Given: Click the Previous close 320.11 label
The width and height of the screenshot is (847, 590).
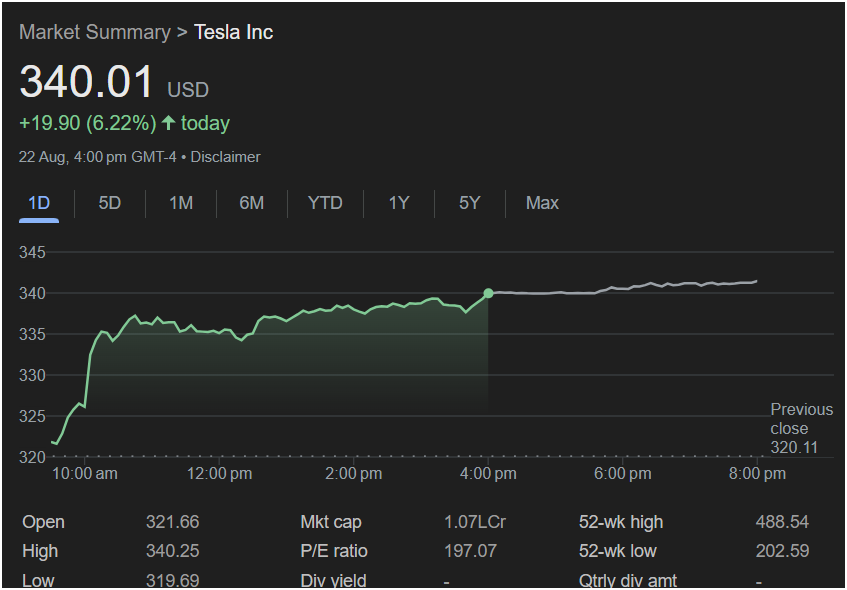Looking at the screenshot, I should tap(800, 428).
